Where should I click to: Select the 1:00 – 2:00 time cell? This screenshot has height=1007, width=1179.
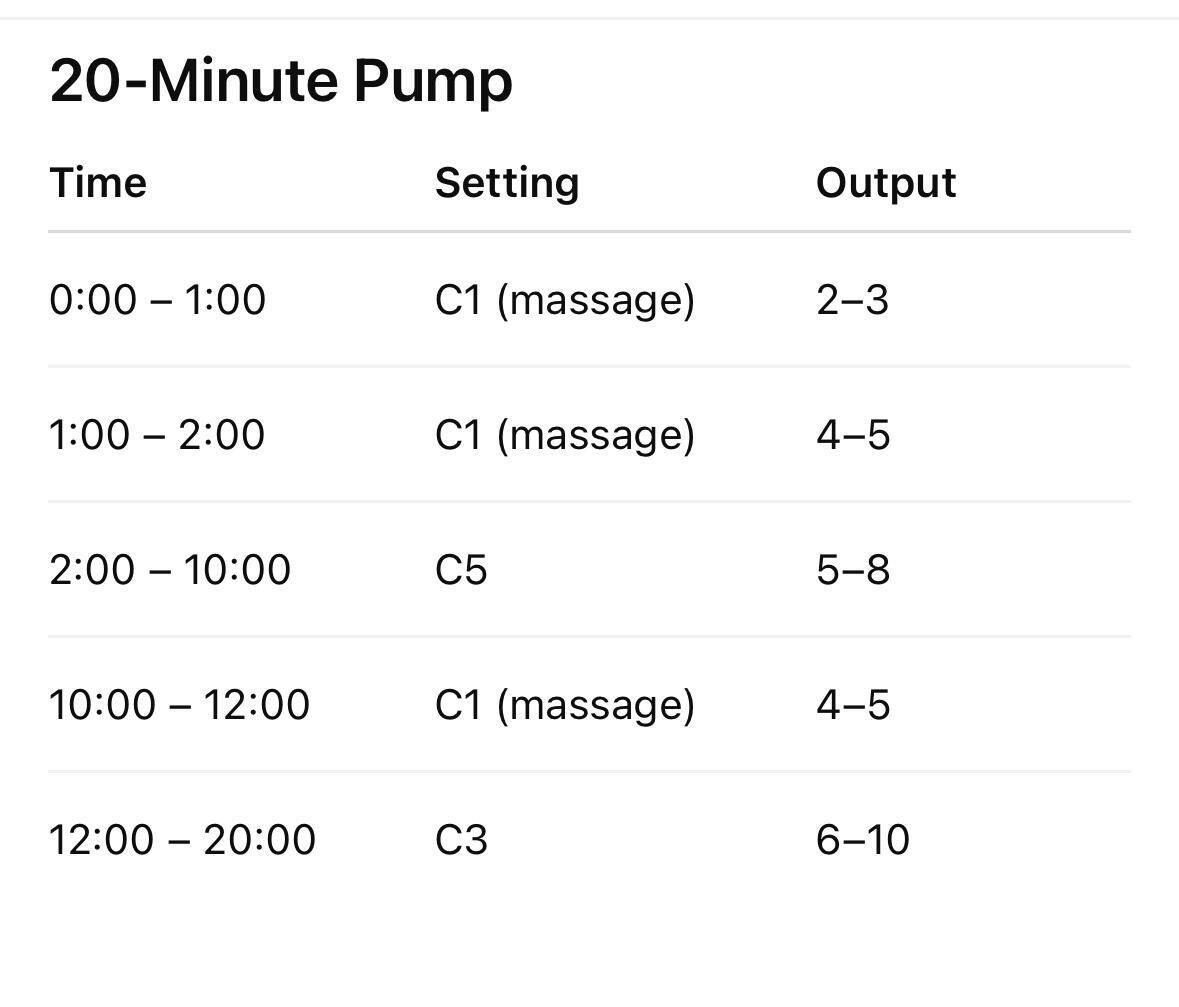[157, 435]
